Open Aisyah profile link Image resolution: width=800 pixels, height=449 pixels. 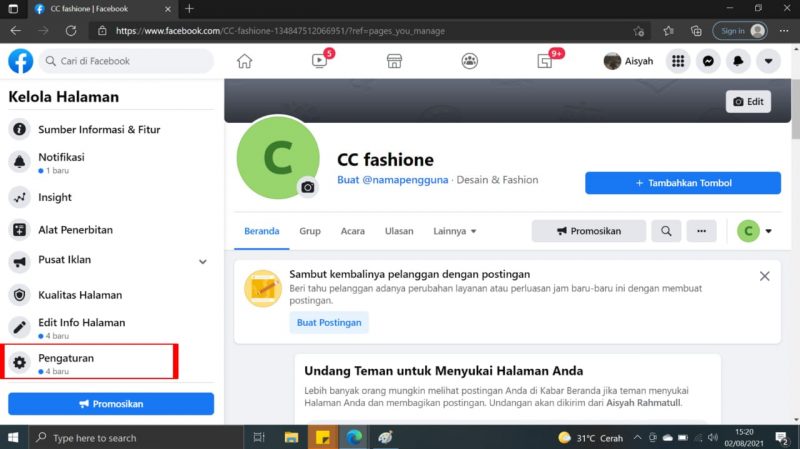pos(629,61)
